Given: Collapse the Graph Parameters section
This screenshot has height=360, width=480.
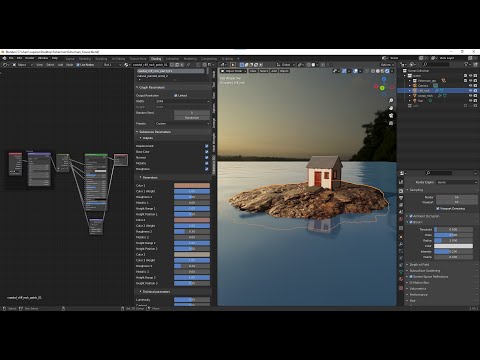Looking at the screenshot, I should coord(152,87).
